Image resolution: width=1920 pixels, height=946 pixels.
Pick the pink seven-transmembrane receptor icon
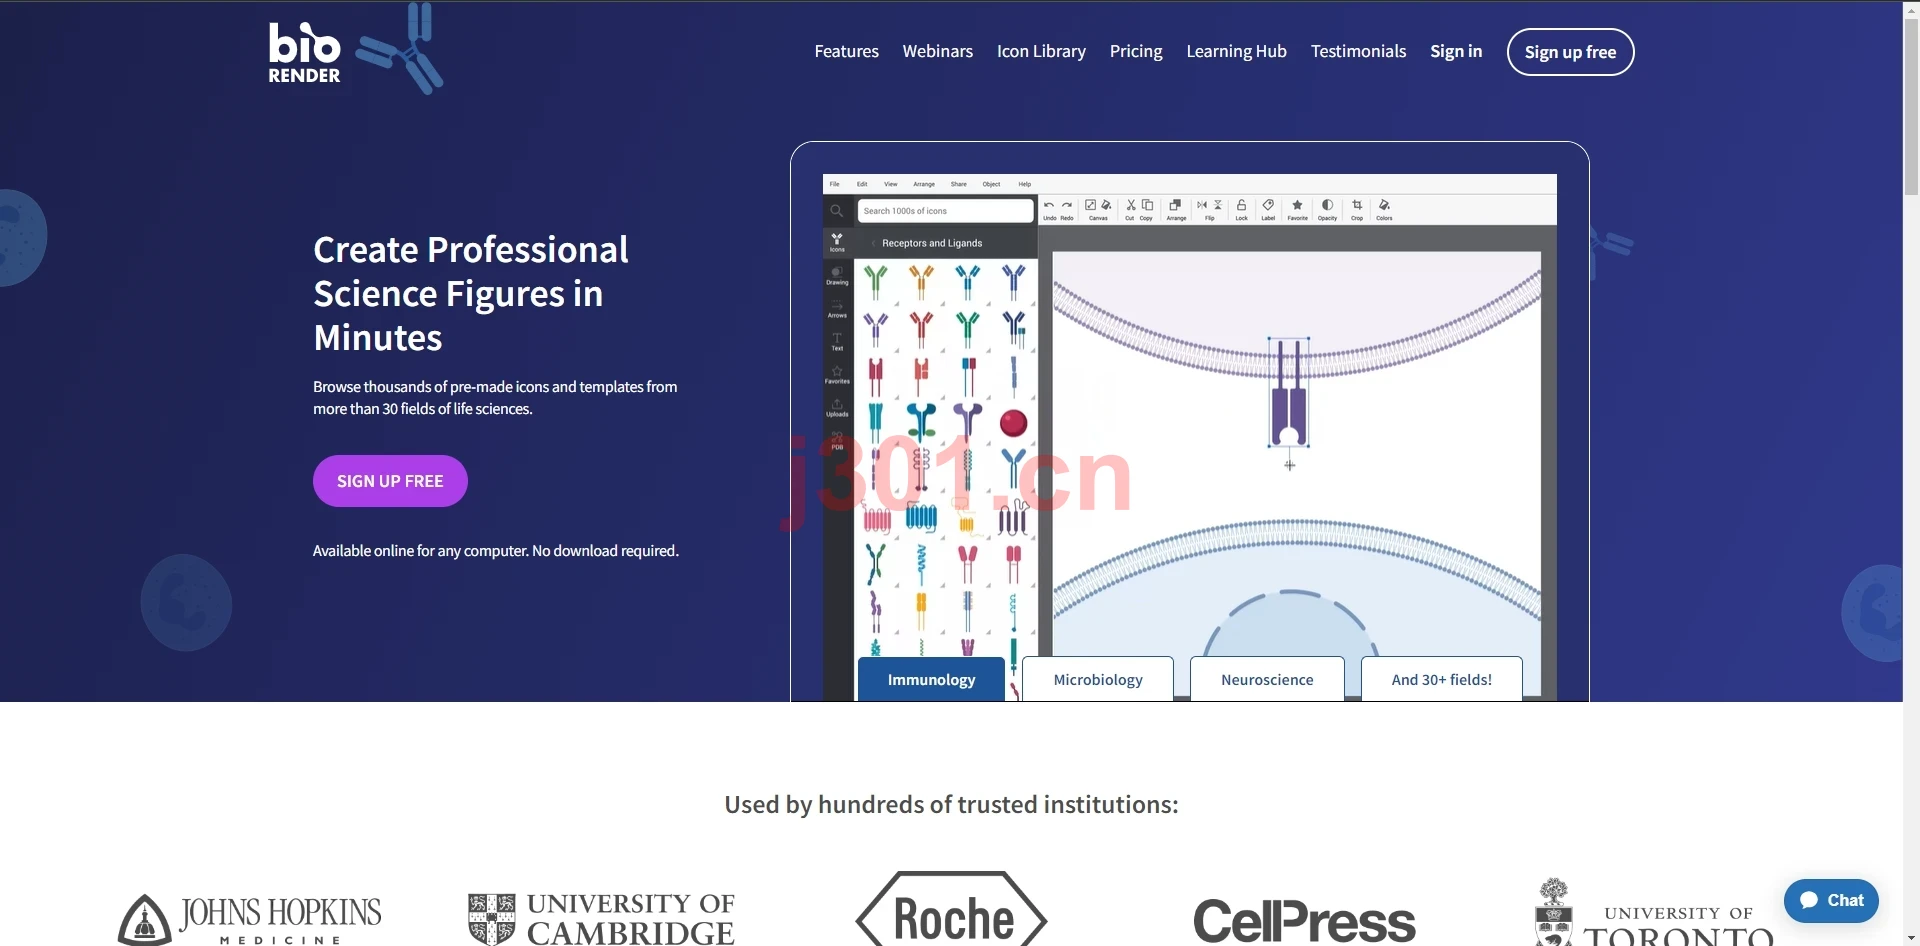coord(877,519)
